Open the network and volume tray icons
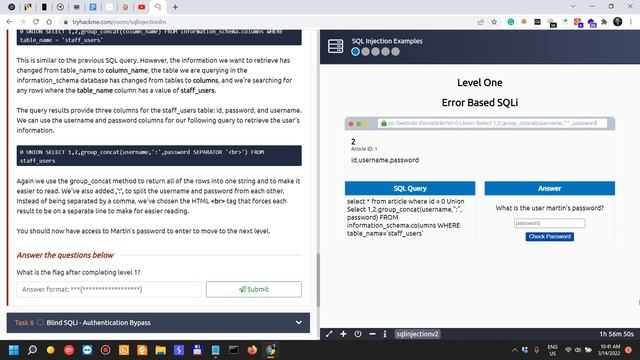The width and height of the screenshot is (640, 360). click(x=578, y=350)
